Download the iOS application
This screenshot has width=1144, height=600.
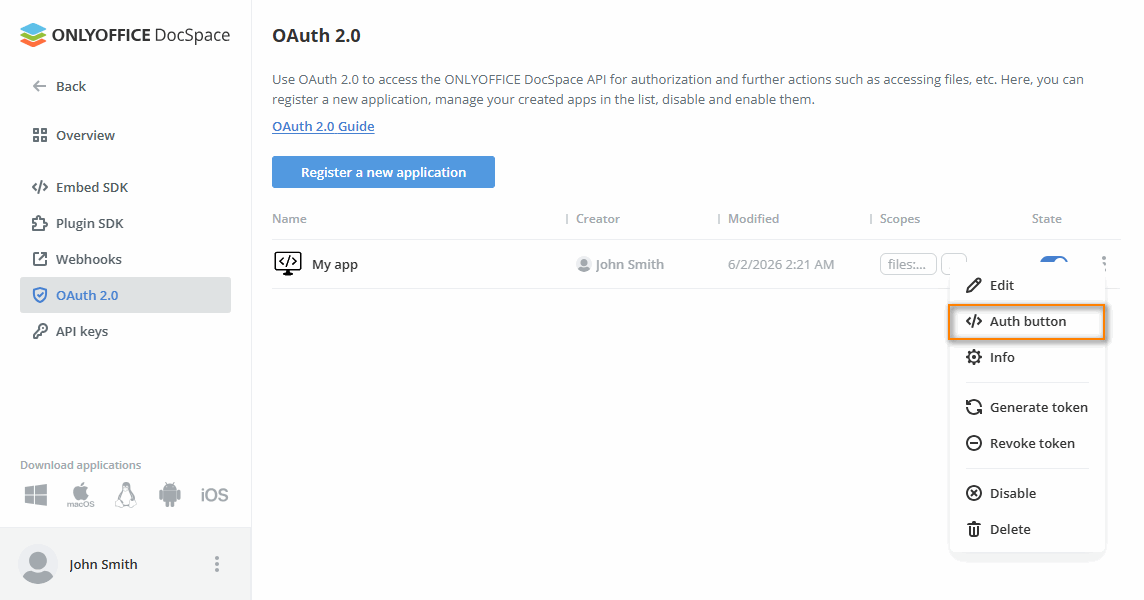coord(214,495)
